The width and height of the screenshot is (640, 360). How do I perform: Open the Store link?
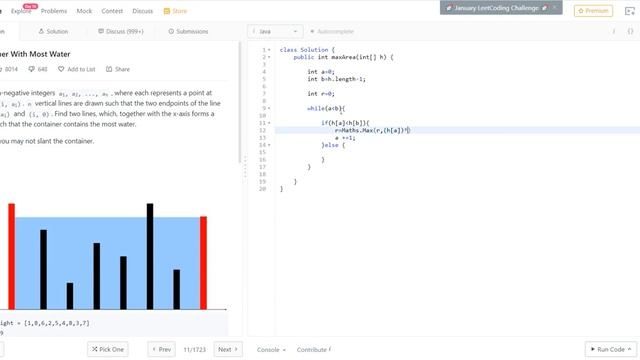176,11
